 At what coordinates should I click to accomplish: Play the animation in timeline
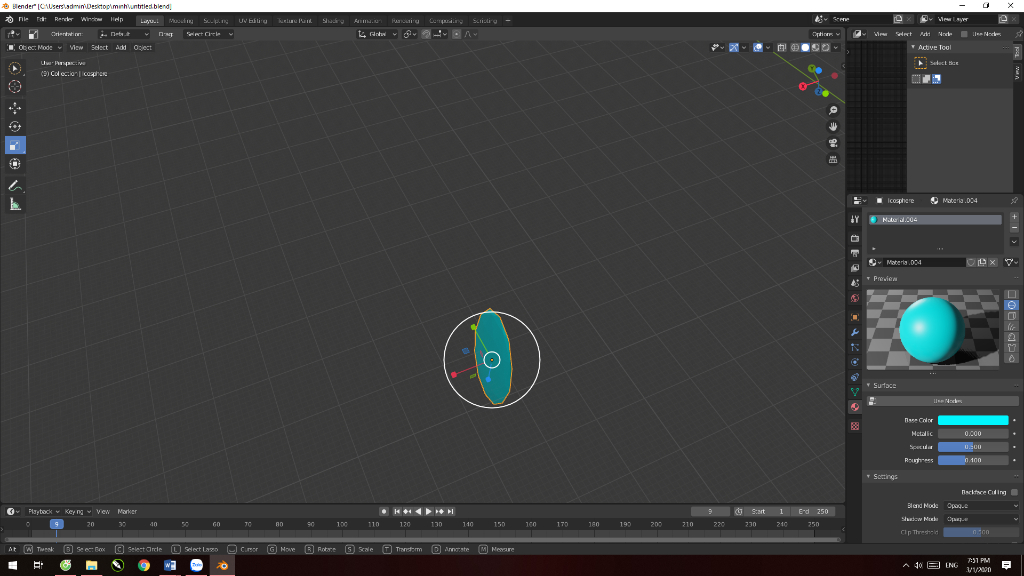428,512
